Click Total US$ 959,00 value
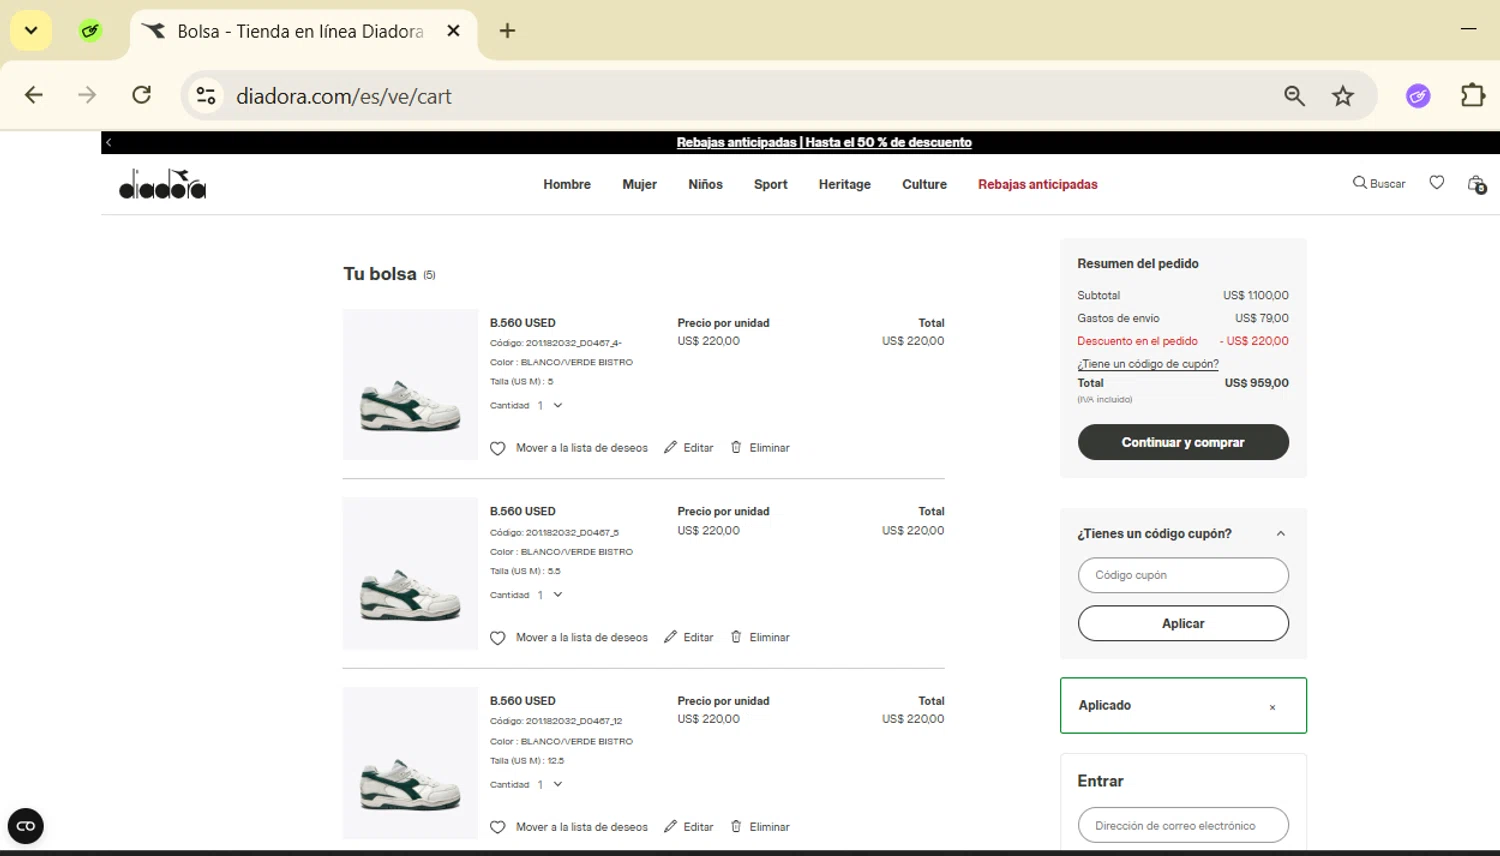 pos(1256,383)
